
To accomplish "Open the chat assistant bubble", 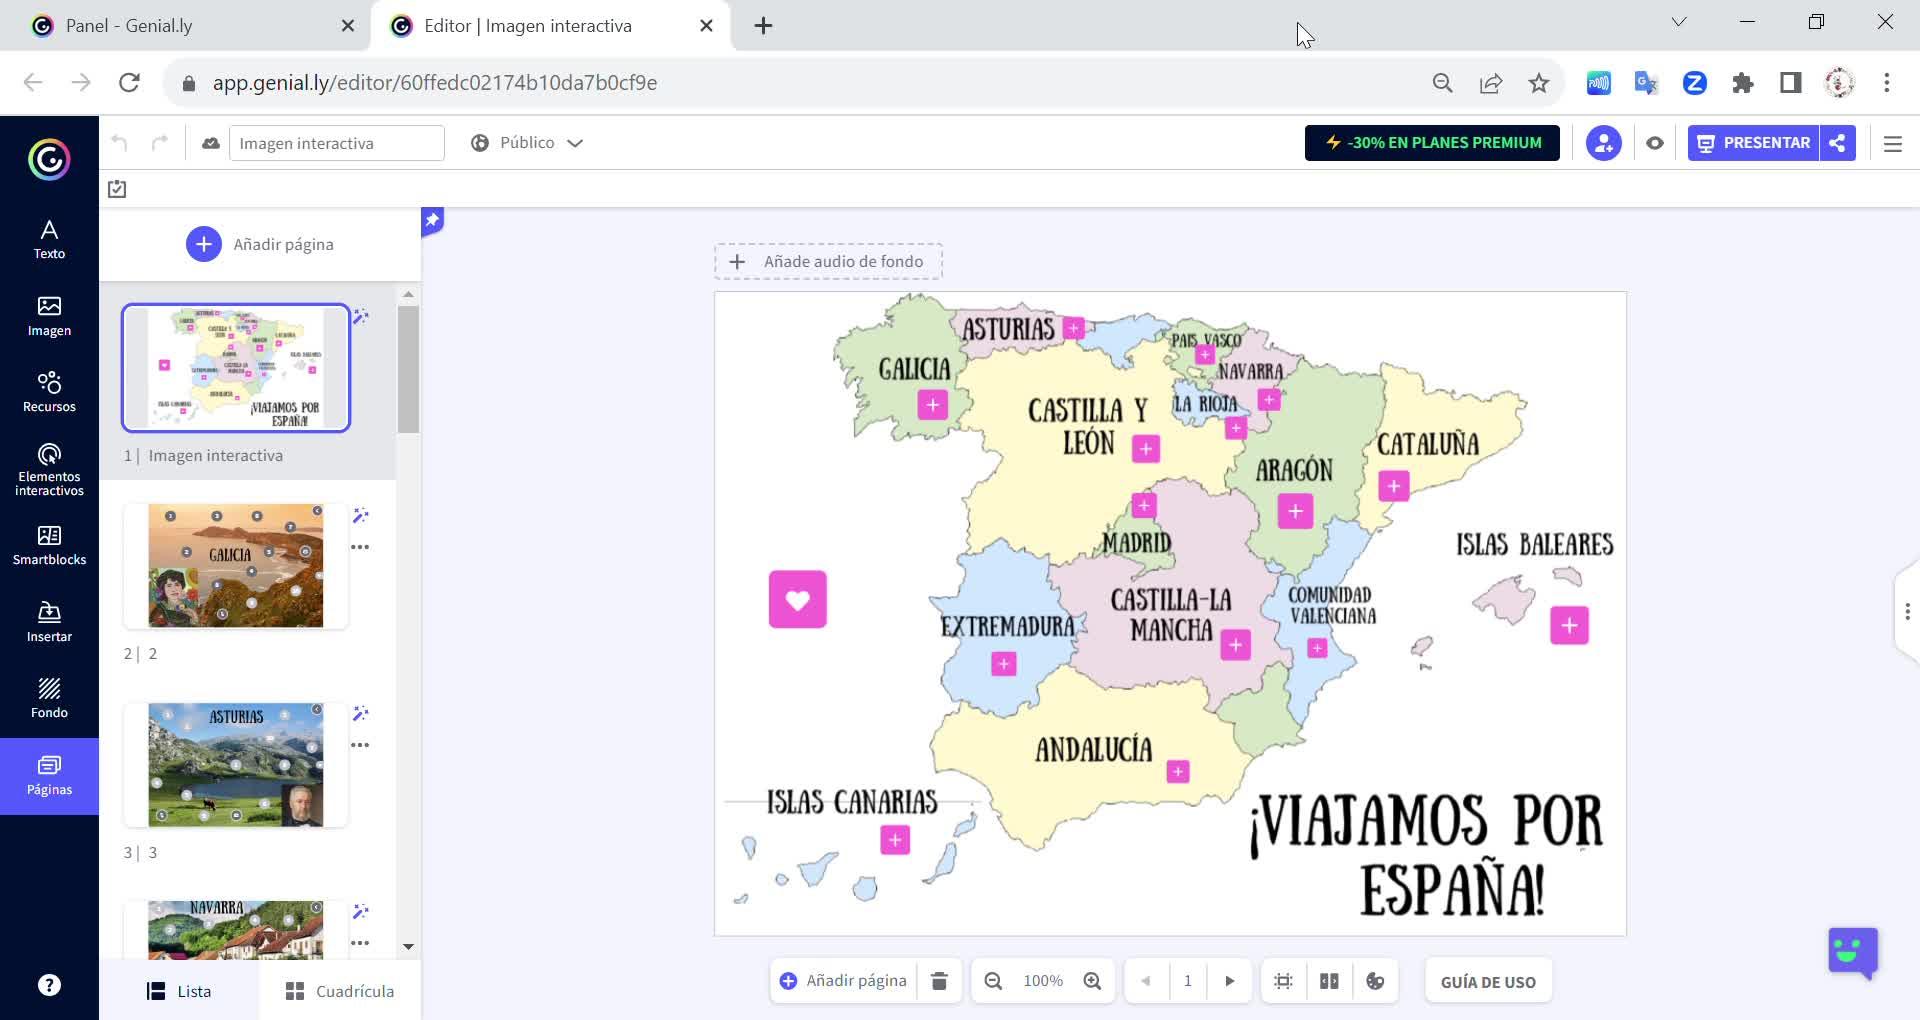I will 1853,953.
